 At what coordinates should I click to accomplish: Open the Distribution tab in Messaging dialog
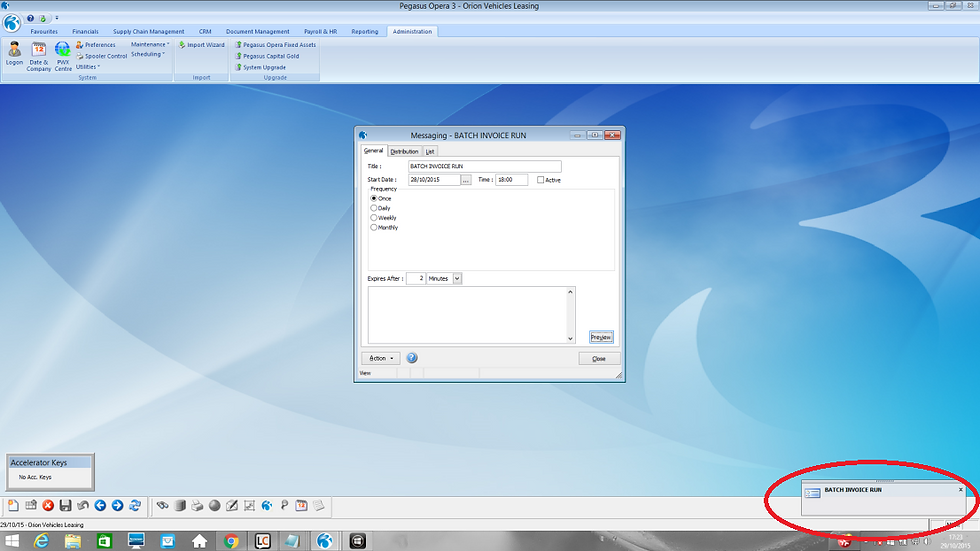pos(404,151)
